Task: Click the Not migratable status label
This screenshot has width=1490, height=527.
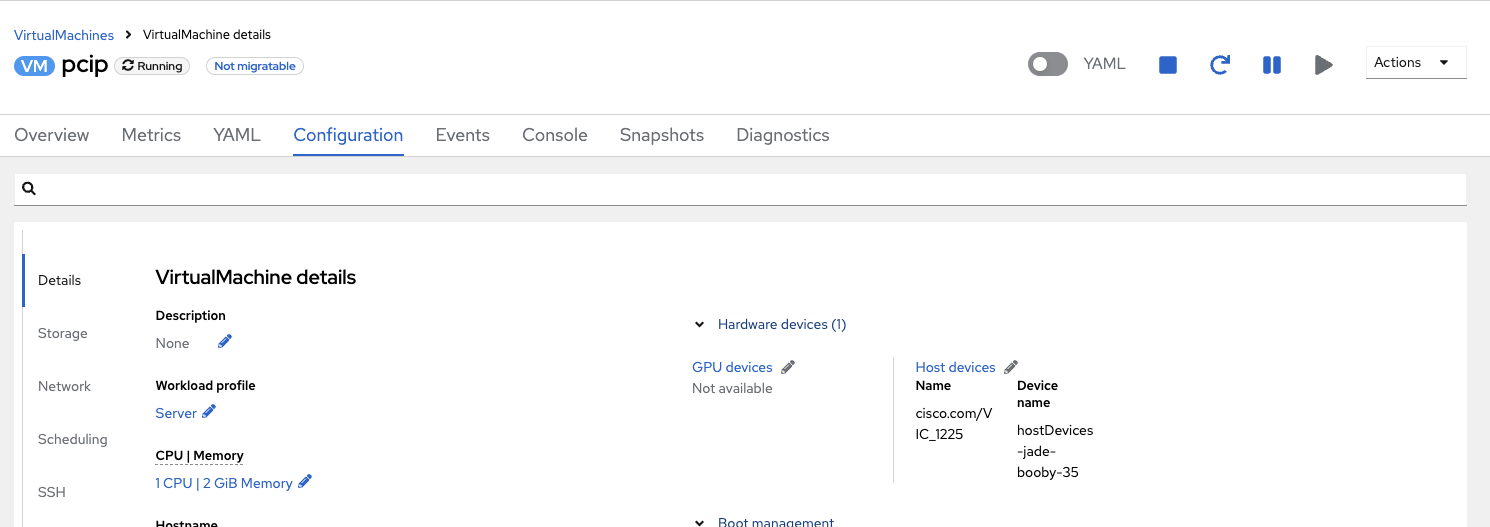Action: [255, 66]
